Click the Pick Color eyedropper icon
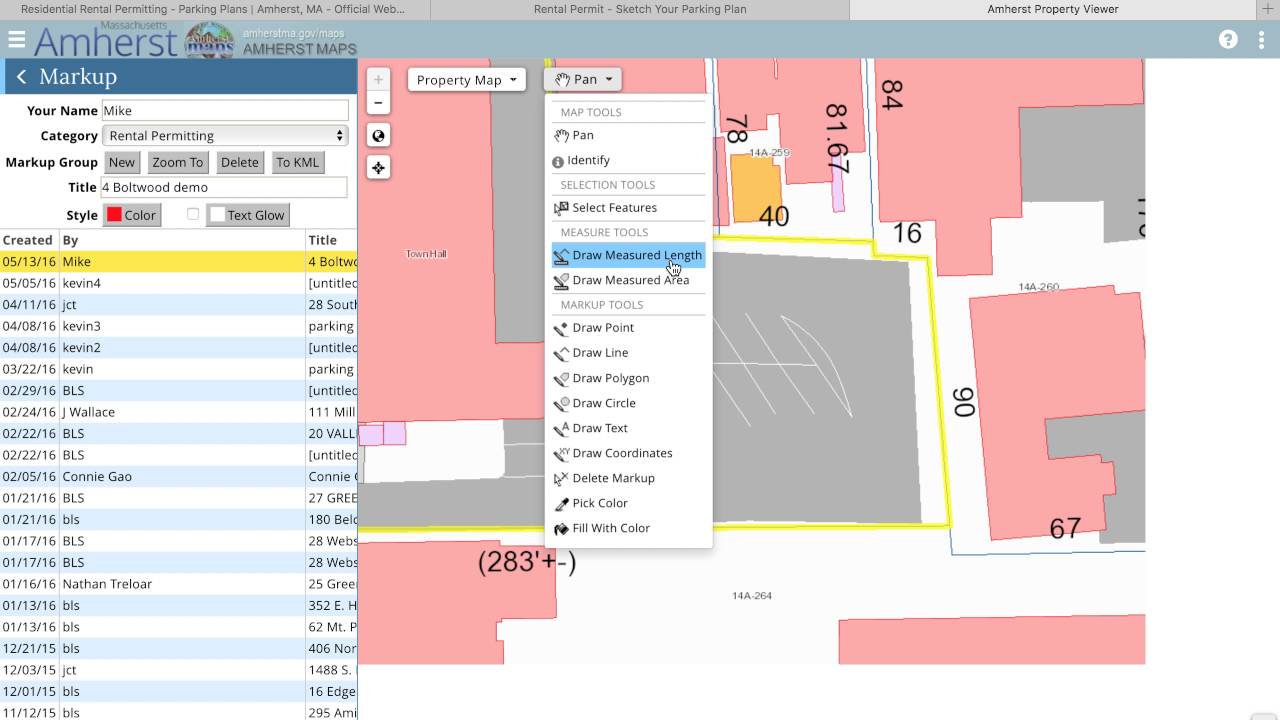This screenshot has height=720, width=1280. tap(561, 503)
